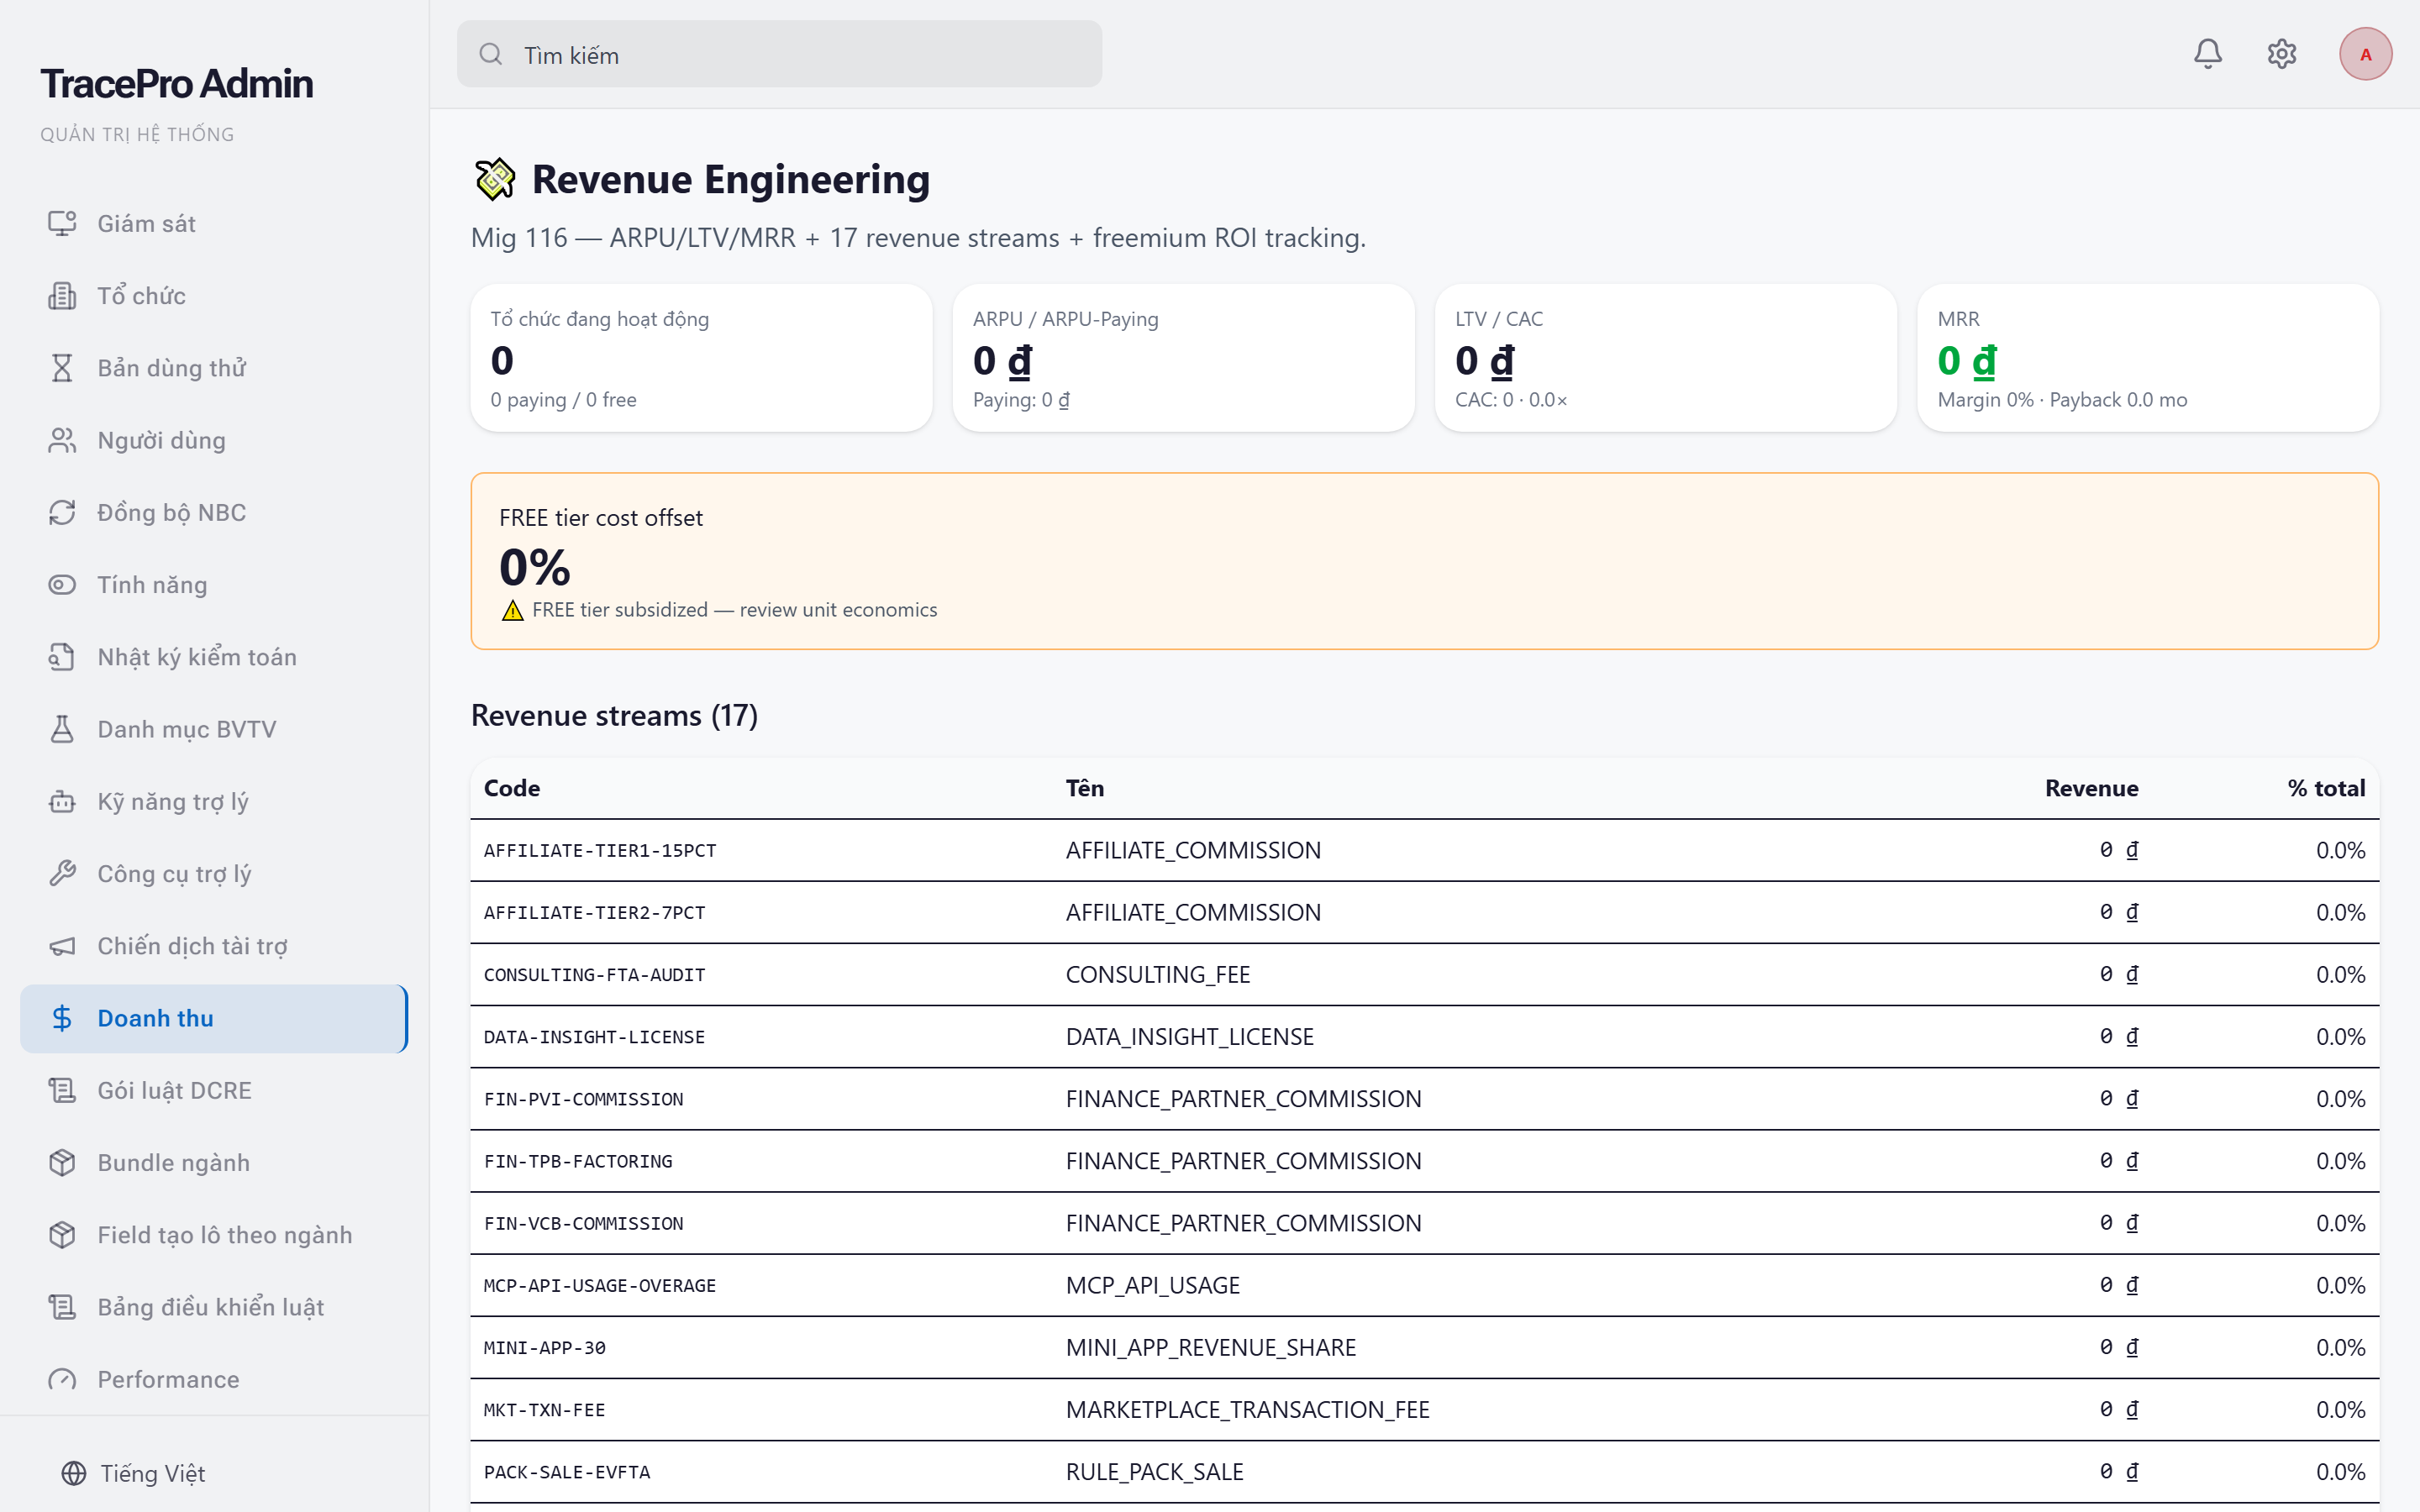
Task: Open the Người dùng menu item
Action: (x=214, y=440)
